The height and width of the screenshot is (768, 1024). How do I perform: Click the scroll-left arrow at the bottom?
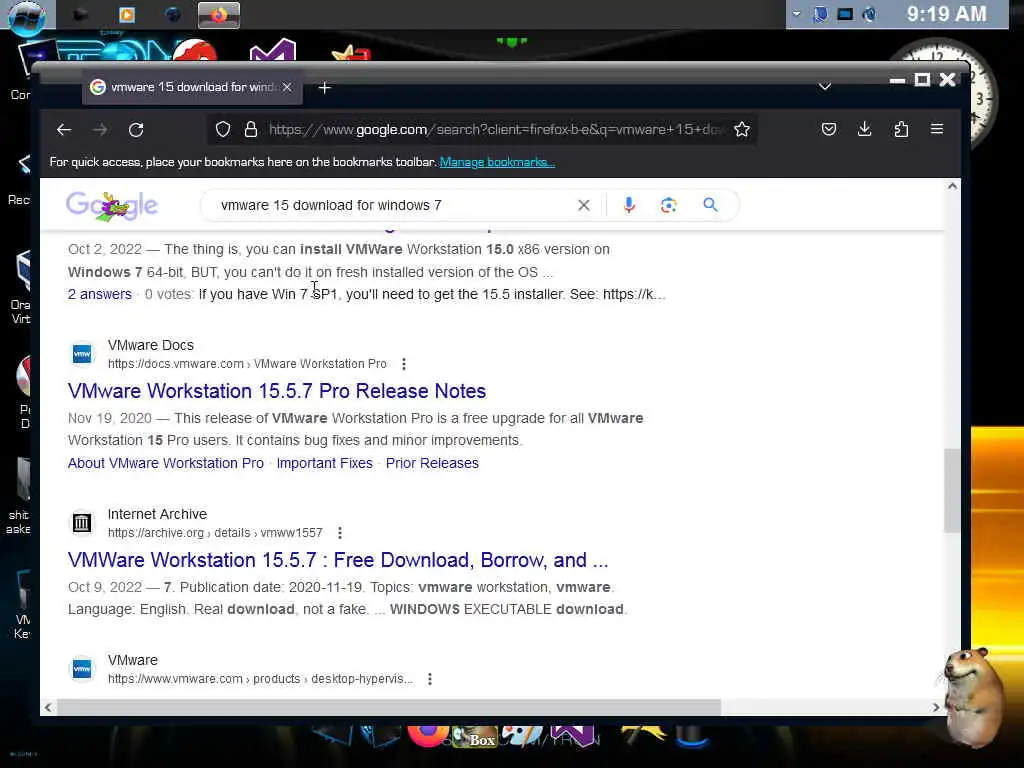click(48, 707)
